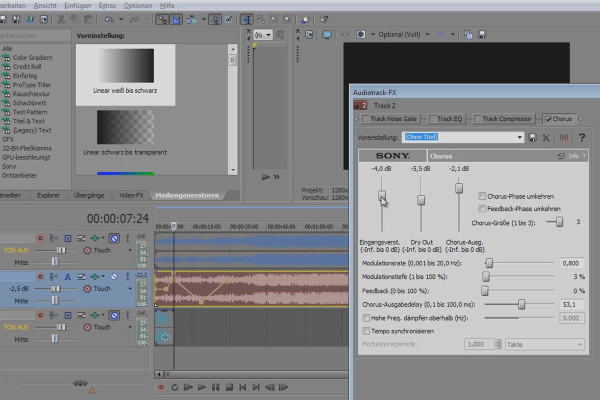Viewport: 600px width, 400px height.
Task: Click the Pause button in transport bar
Action: (x=215, y=387)
